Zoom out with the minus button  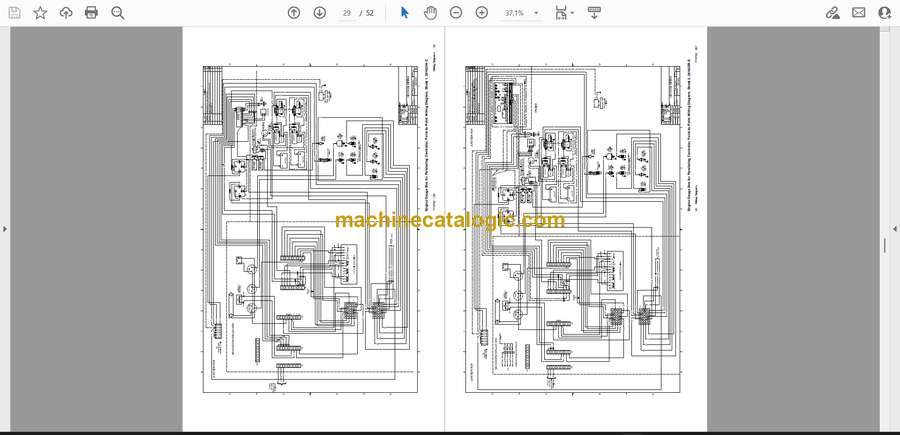456,13
